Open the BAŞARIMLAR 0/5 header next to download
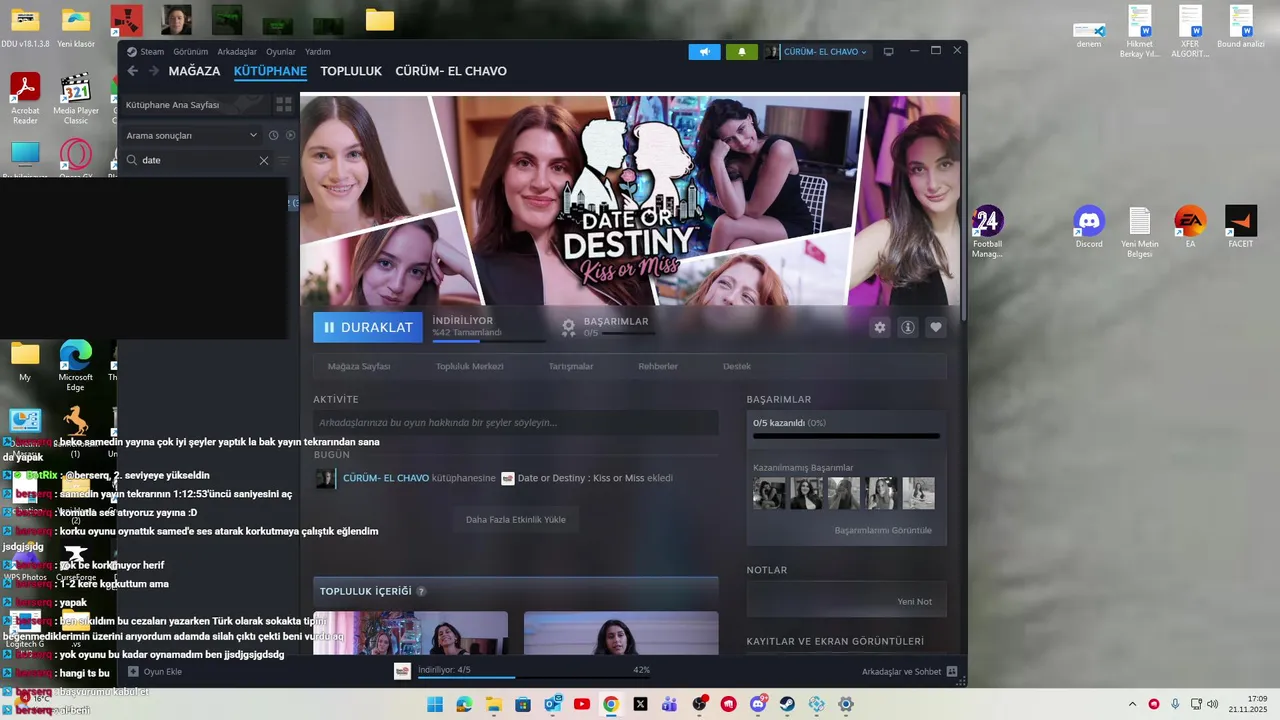1280x720 pixels. point(606,327)
